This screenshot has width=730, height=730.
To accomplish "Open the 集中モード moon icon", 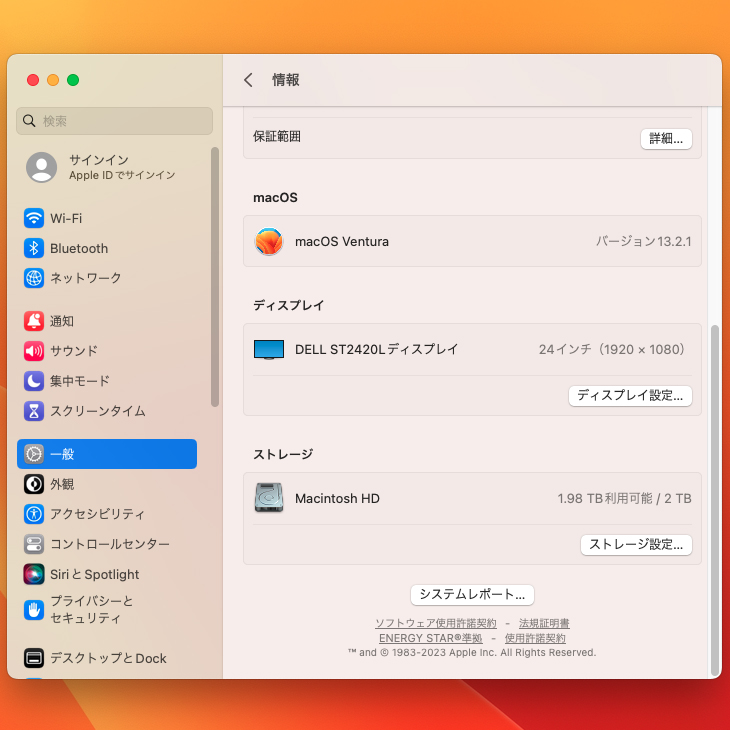I will 34,381.
